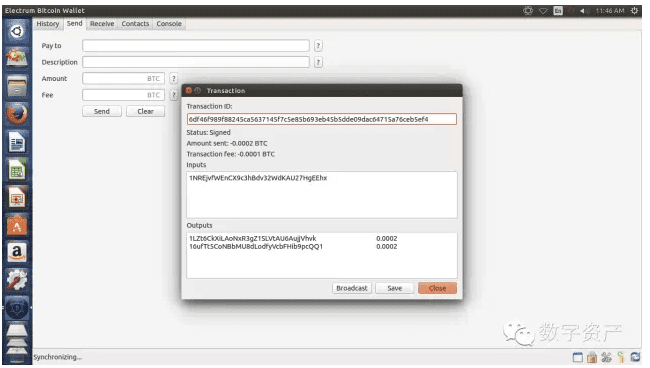The image size is (650, 368).
Task: Click the 0.0002 value in the 16ufTt5 output row
Action: coord(386,246)
